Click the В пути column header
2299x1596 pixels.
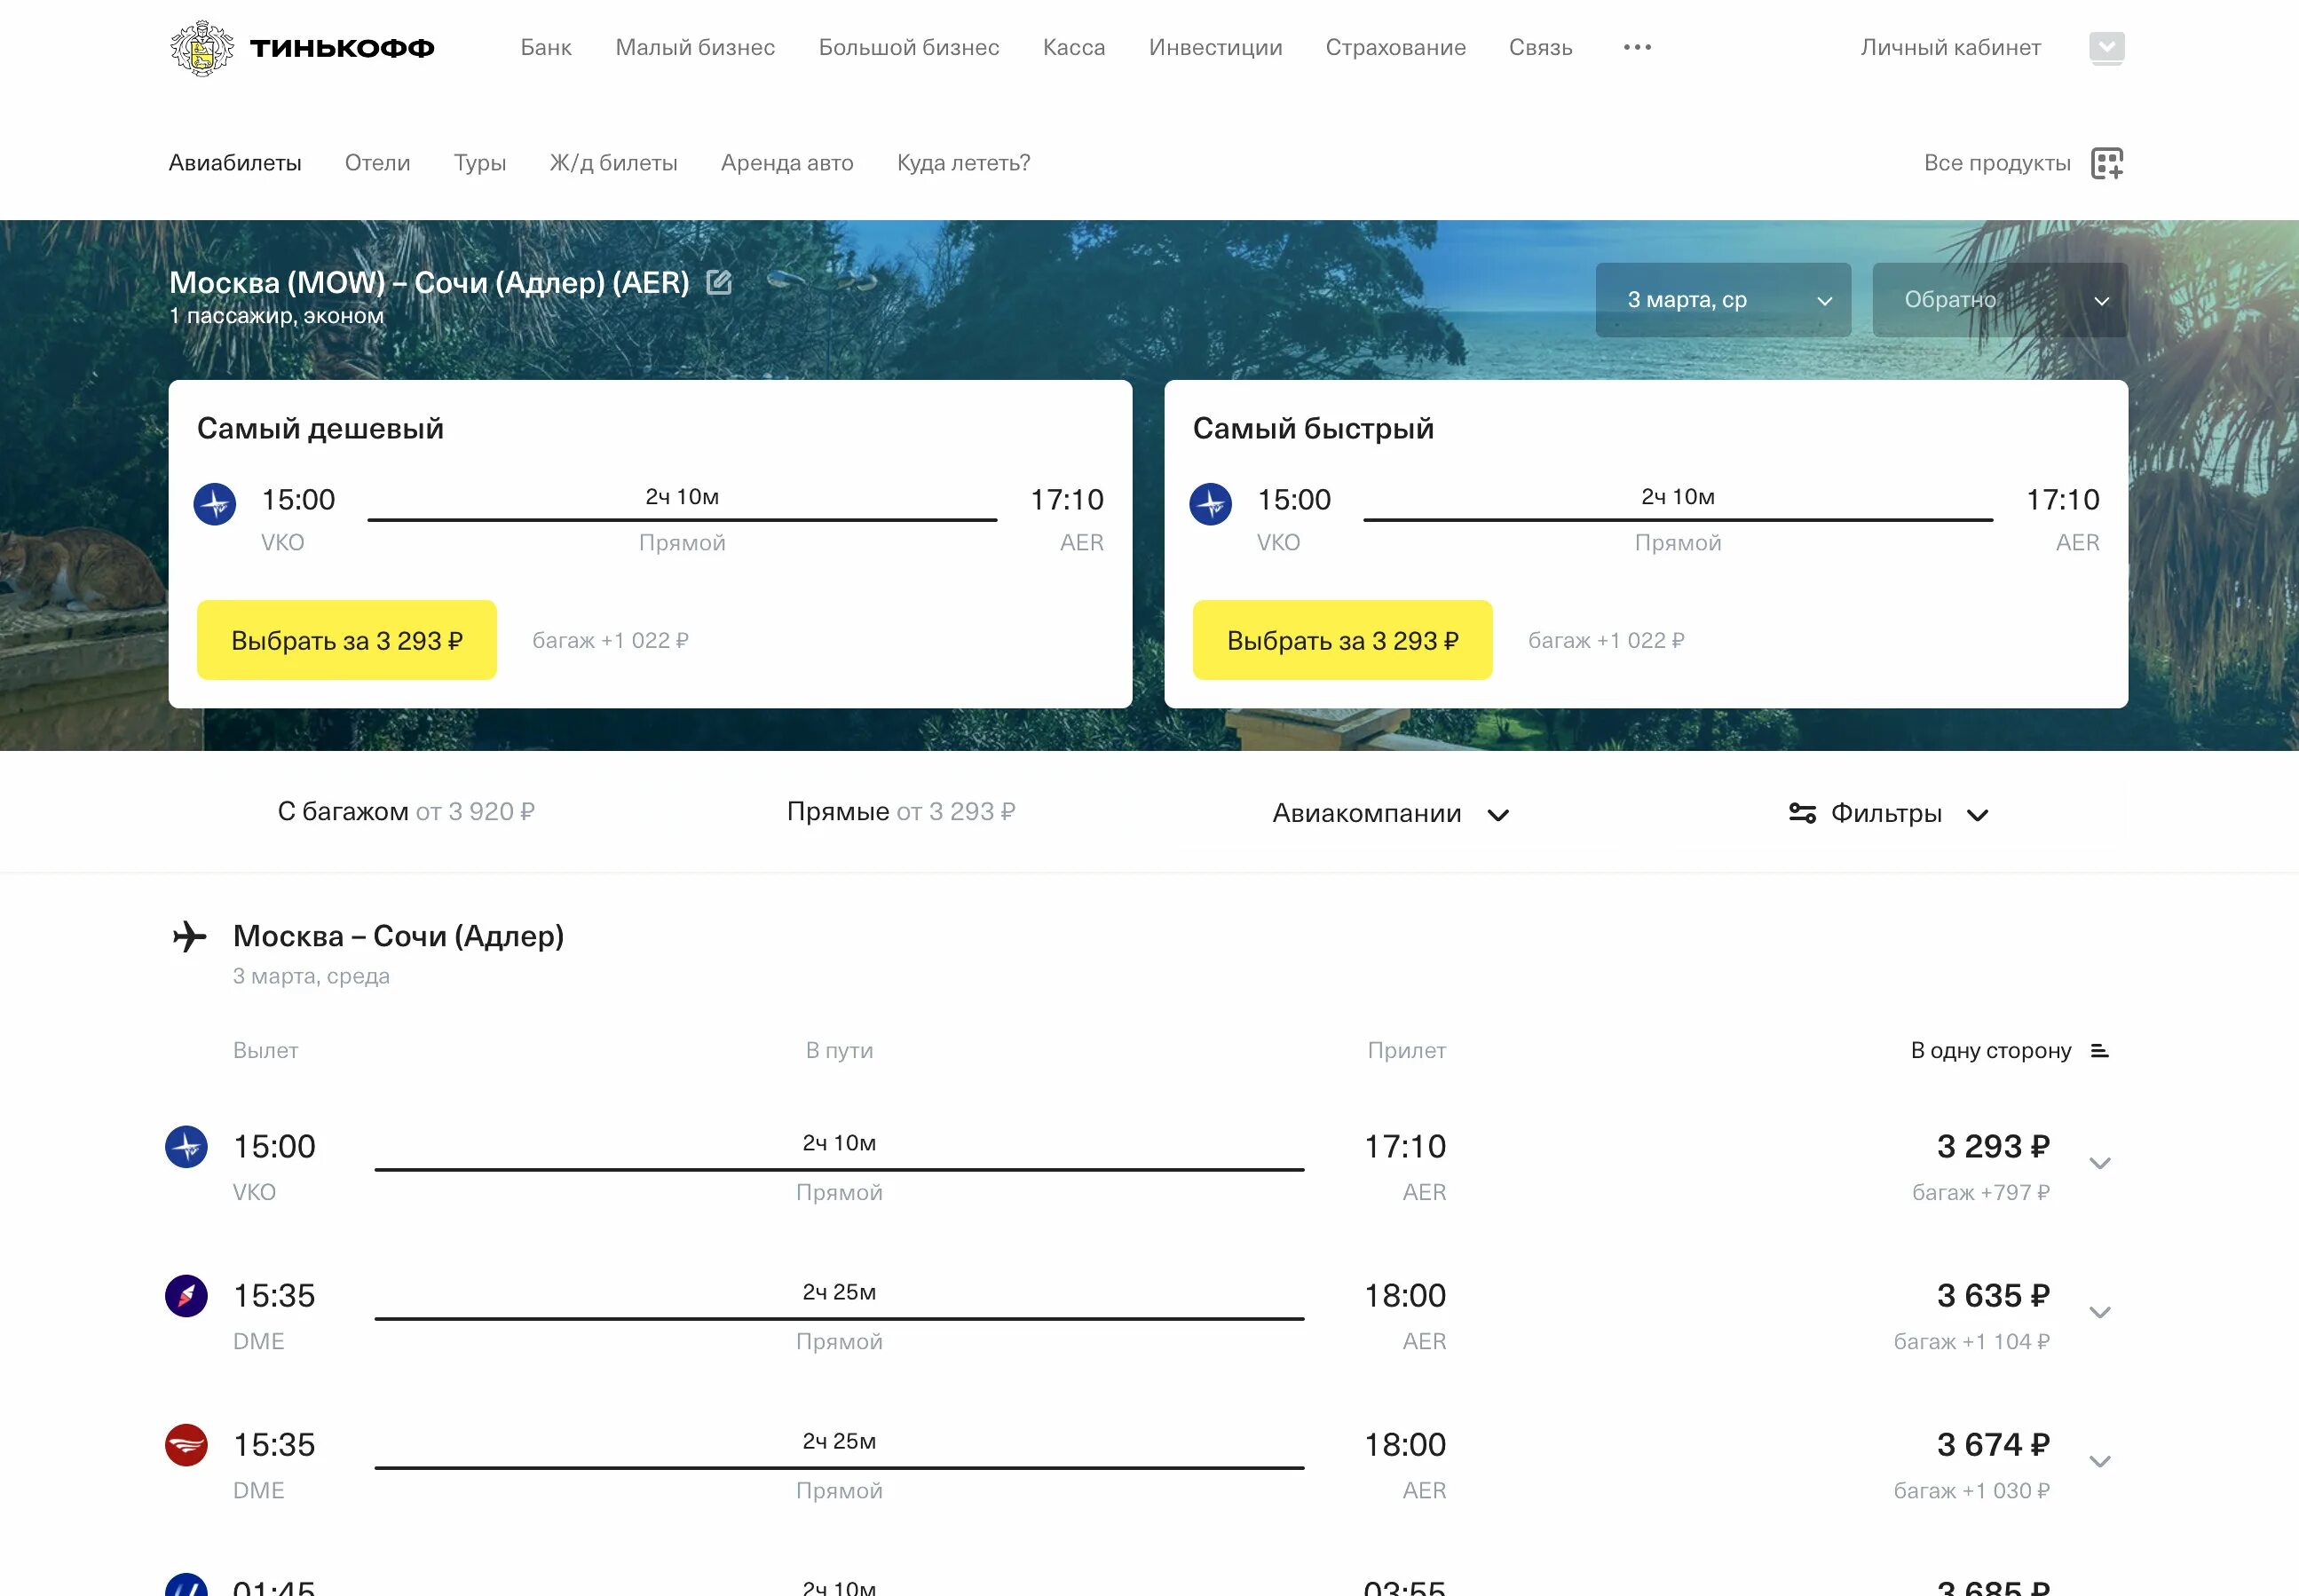pyautogui.click(x=839, y=1051)
